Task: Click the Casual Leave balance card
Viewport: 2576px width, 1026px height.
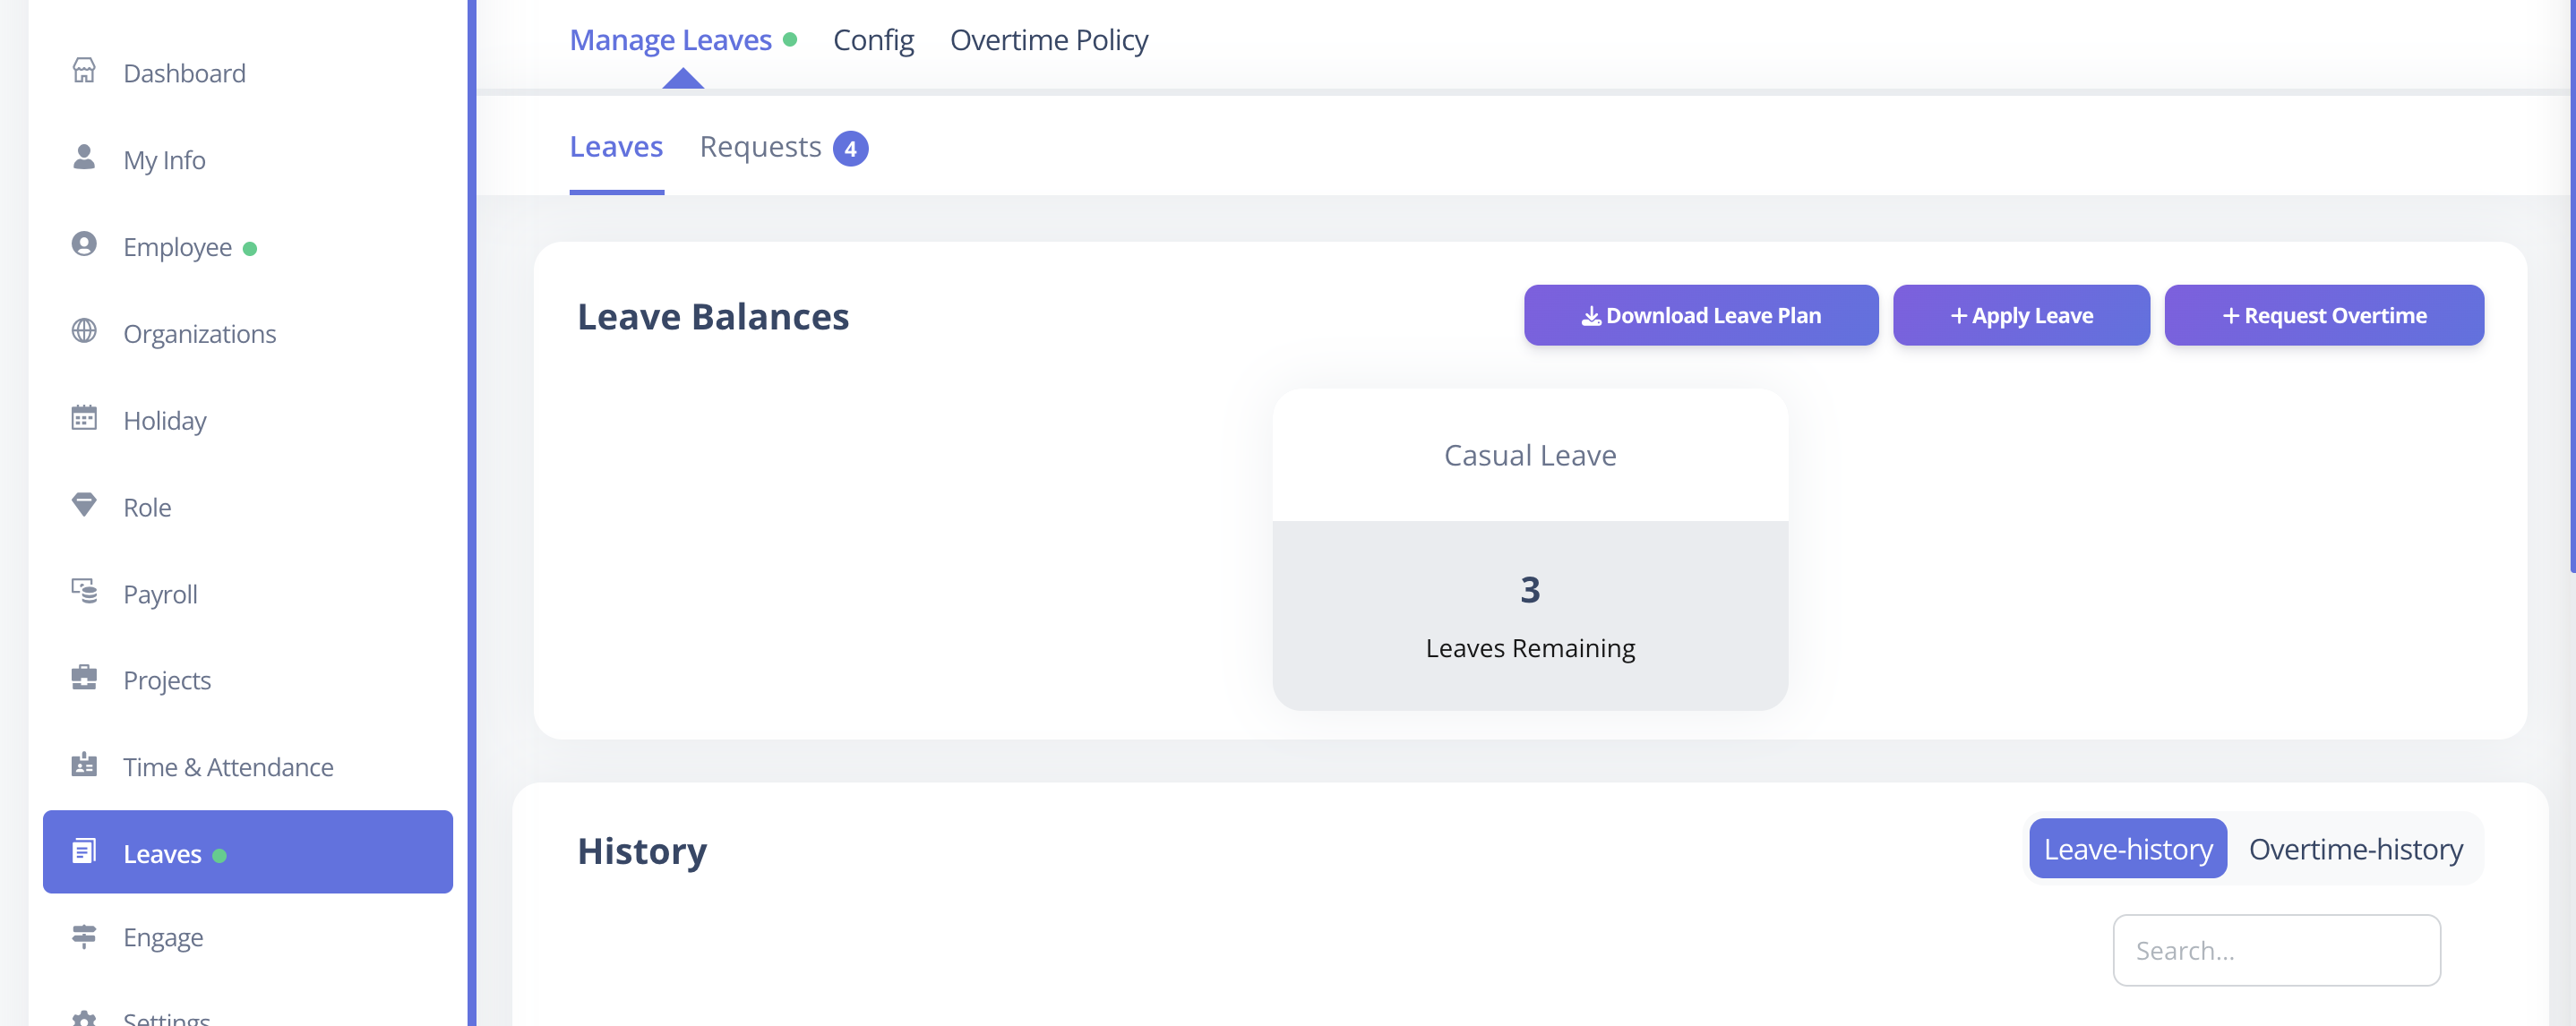Action: (1530, 550)
